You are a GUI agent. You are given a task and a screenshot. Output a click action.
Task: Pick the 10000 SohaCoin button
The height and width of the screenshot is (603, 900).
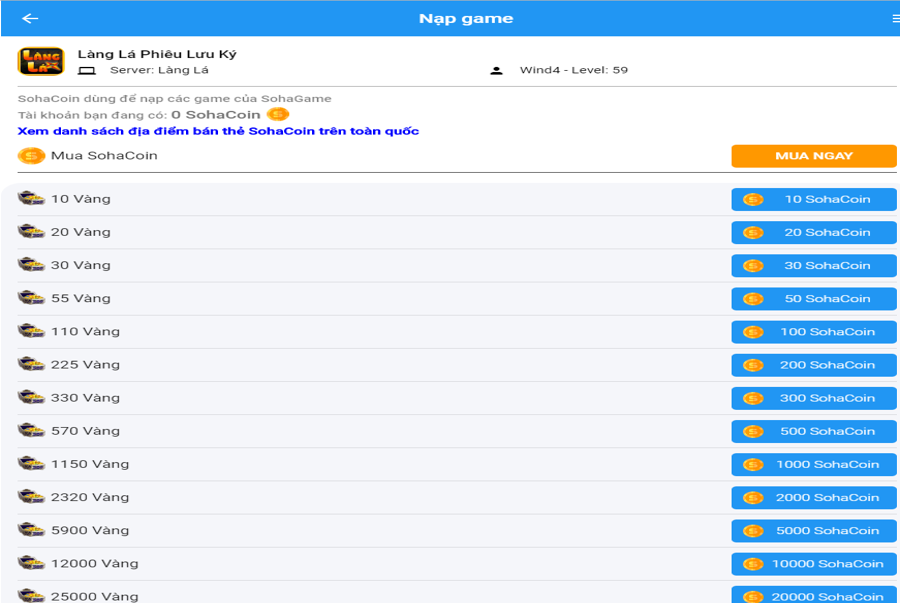click(x=814, y=564)
